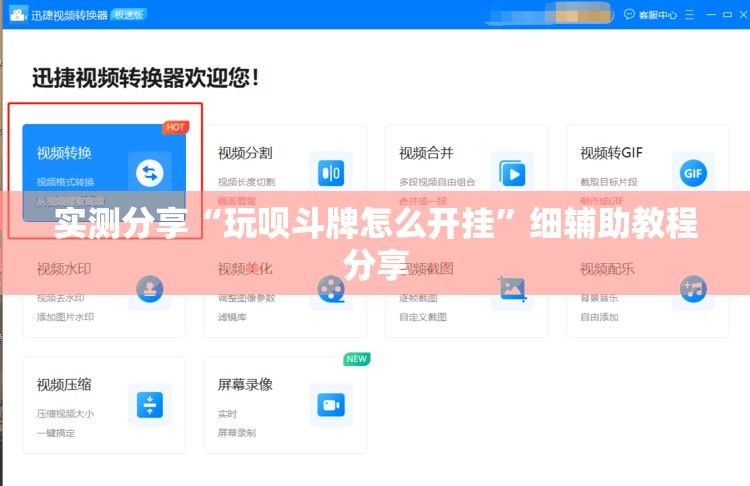The width and height of the screenshot is (750, 486).
Task: Click the GIF round icon
Action: [x=693, y=173]
